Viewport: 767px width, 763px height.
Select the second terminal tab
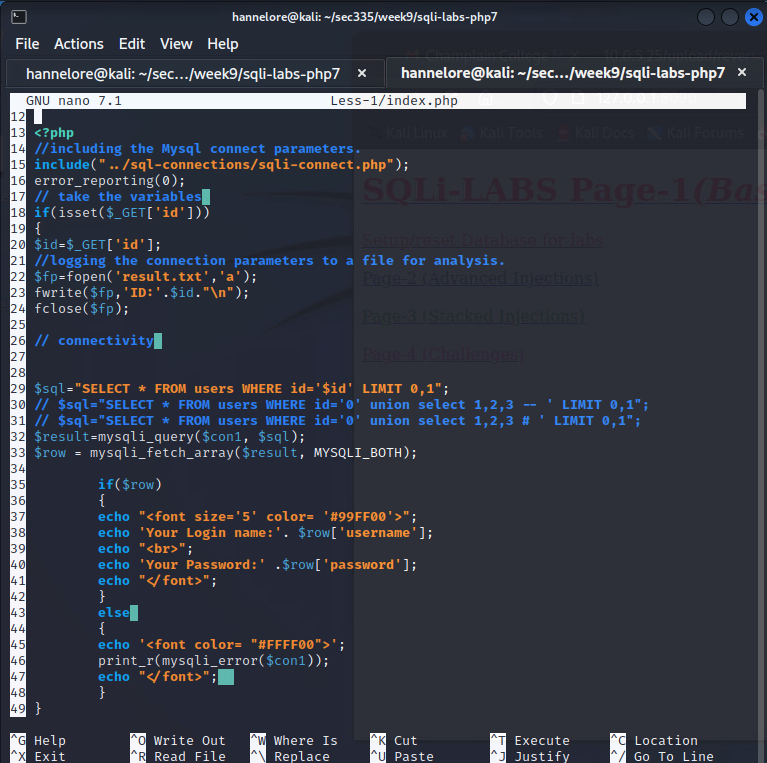562,73
